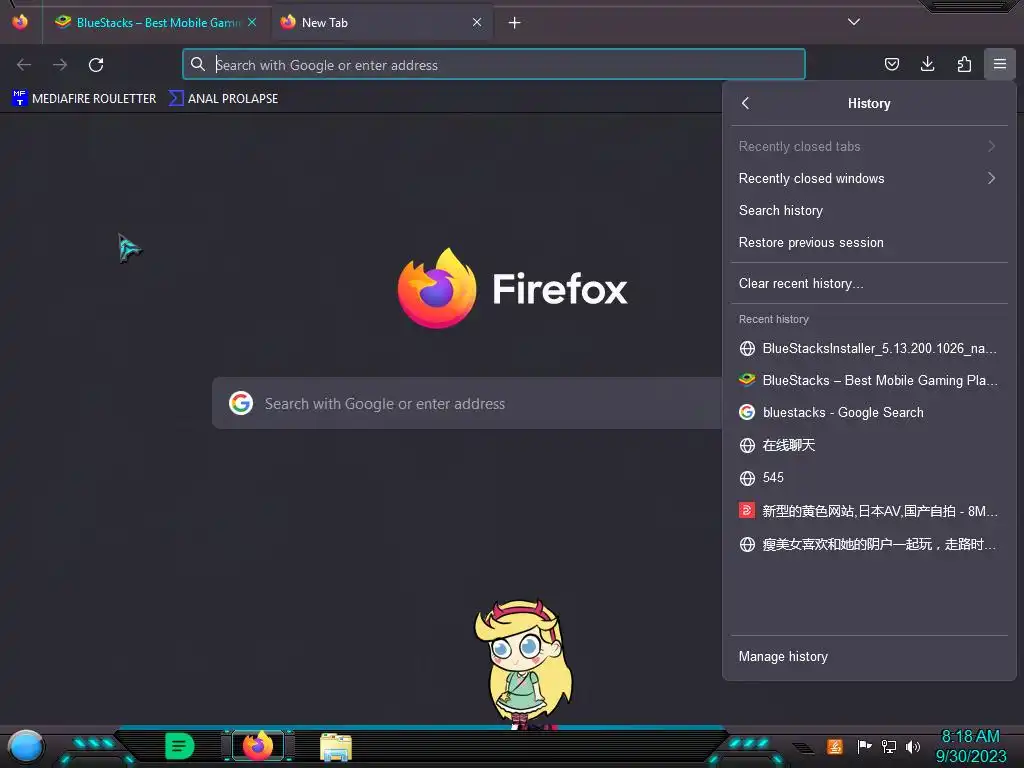
Task: Select the New Tab tab
Action: click(382, 23)
